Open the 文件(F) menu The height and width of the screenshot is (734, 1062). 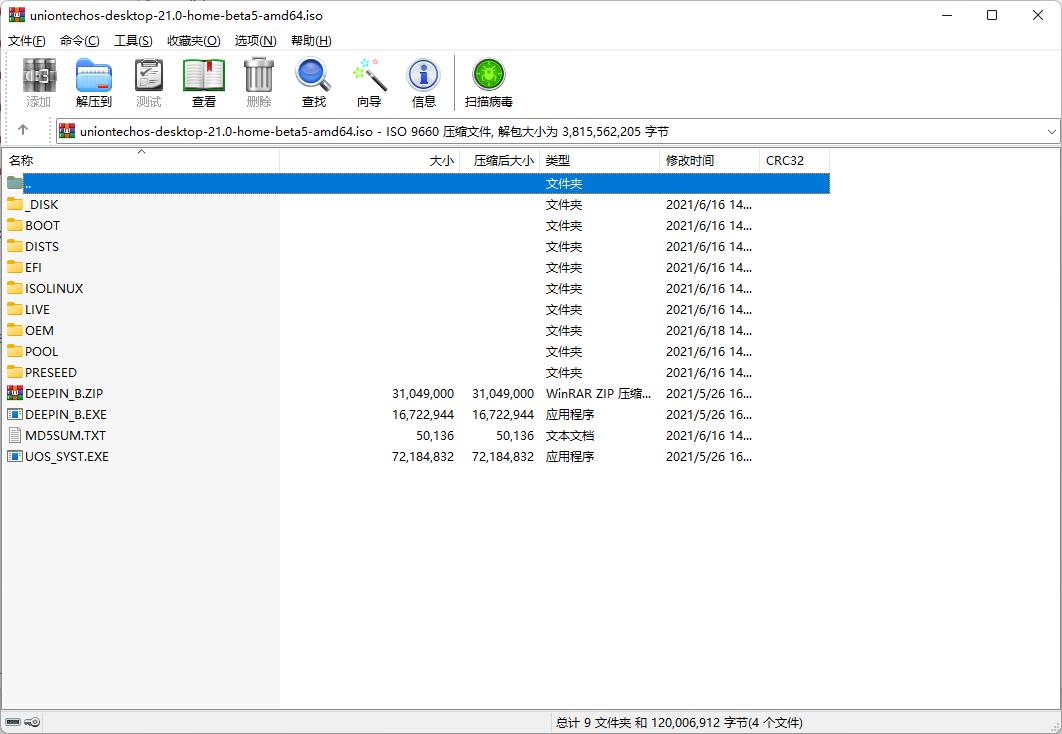27,40
